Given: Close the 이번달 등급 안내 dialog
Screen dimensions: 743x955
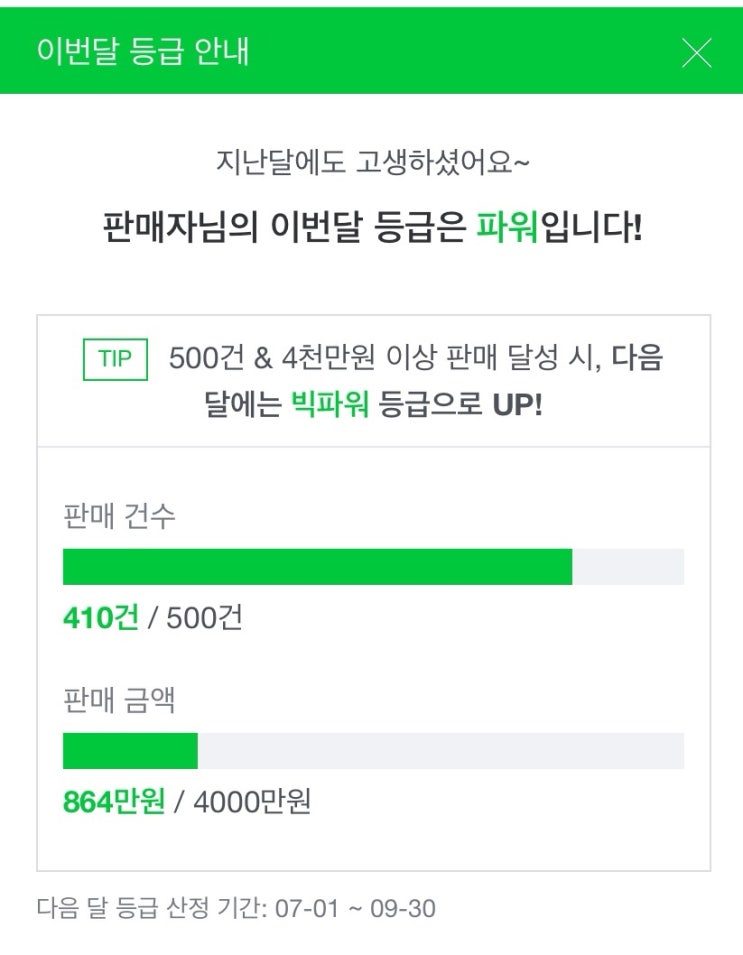Looking at the screenshot, I should coord(696,52).
